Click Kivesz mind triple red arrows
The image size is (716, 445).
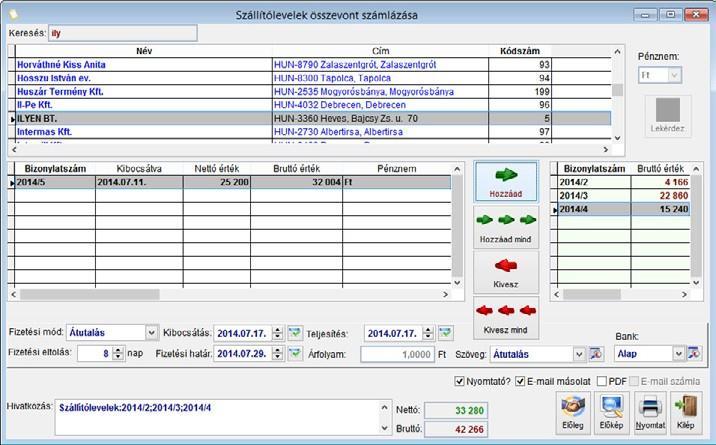[x=506, y=318]
